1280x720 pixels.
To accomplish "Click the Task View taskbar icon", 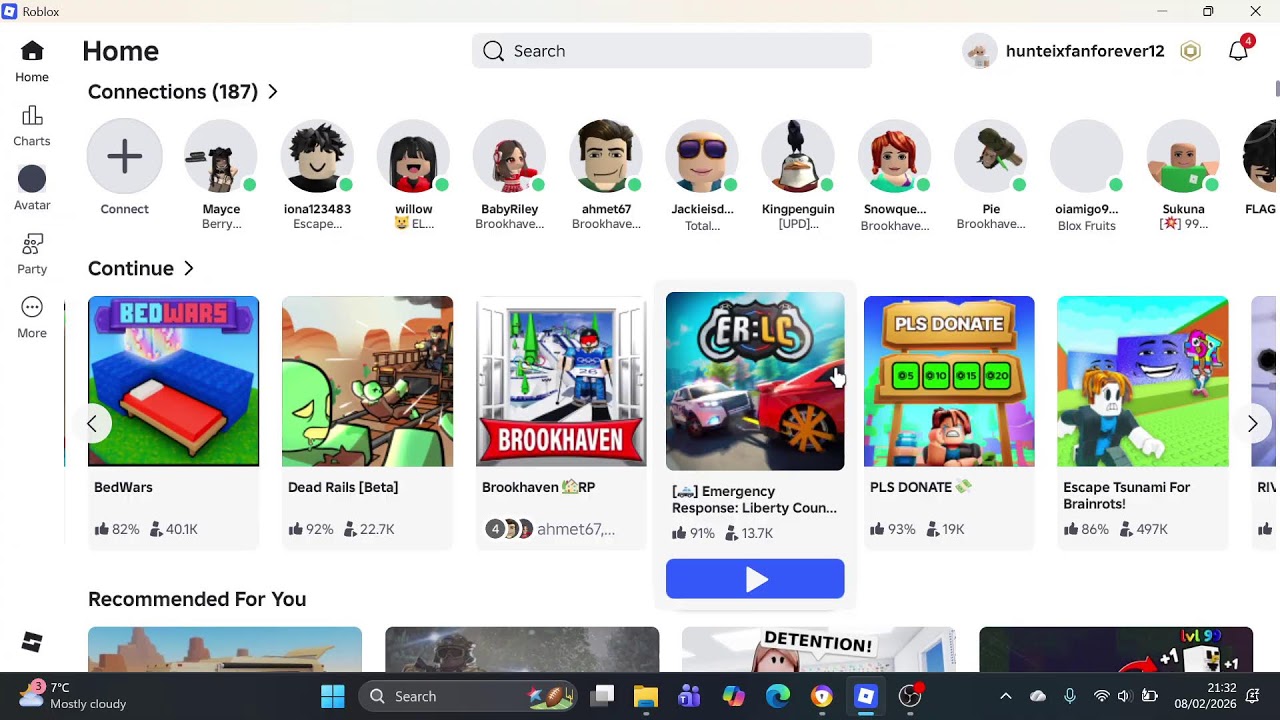I will pos(601,696).
